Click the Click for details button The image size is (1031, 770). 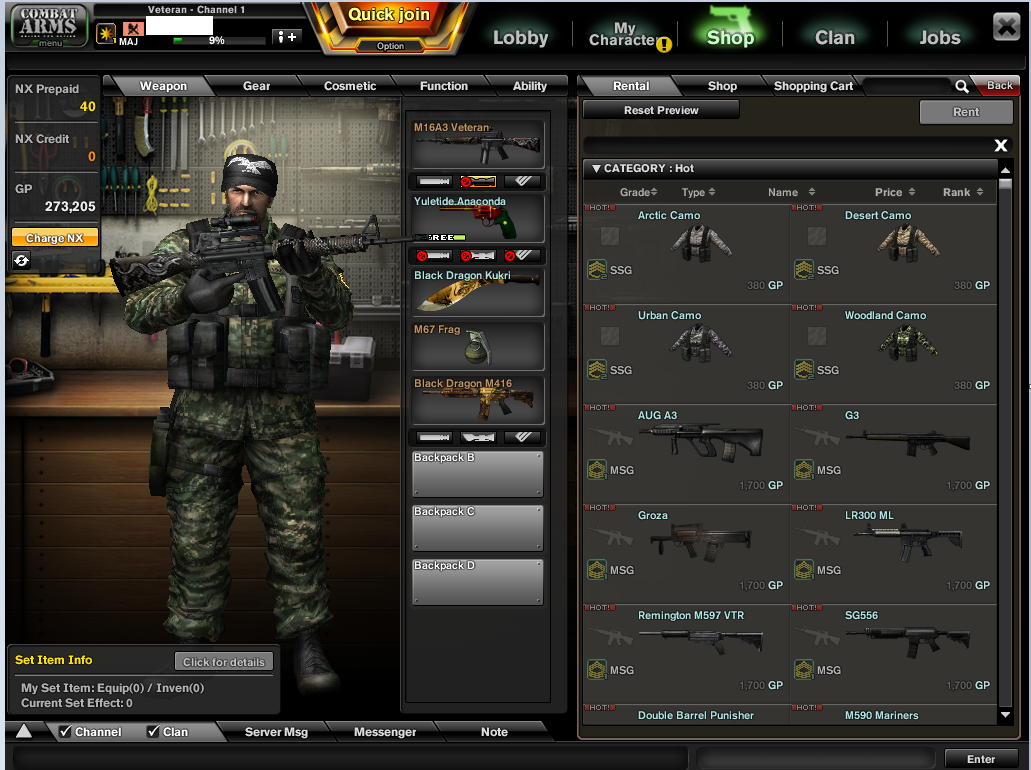click(224, 662)
